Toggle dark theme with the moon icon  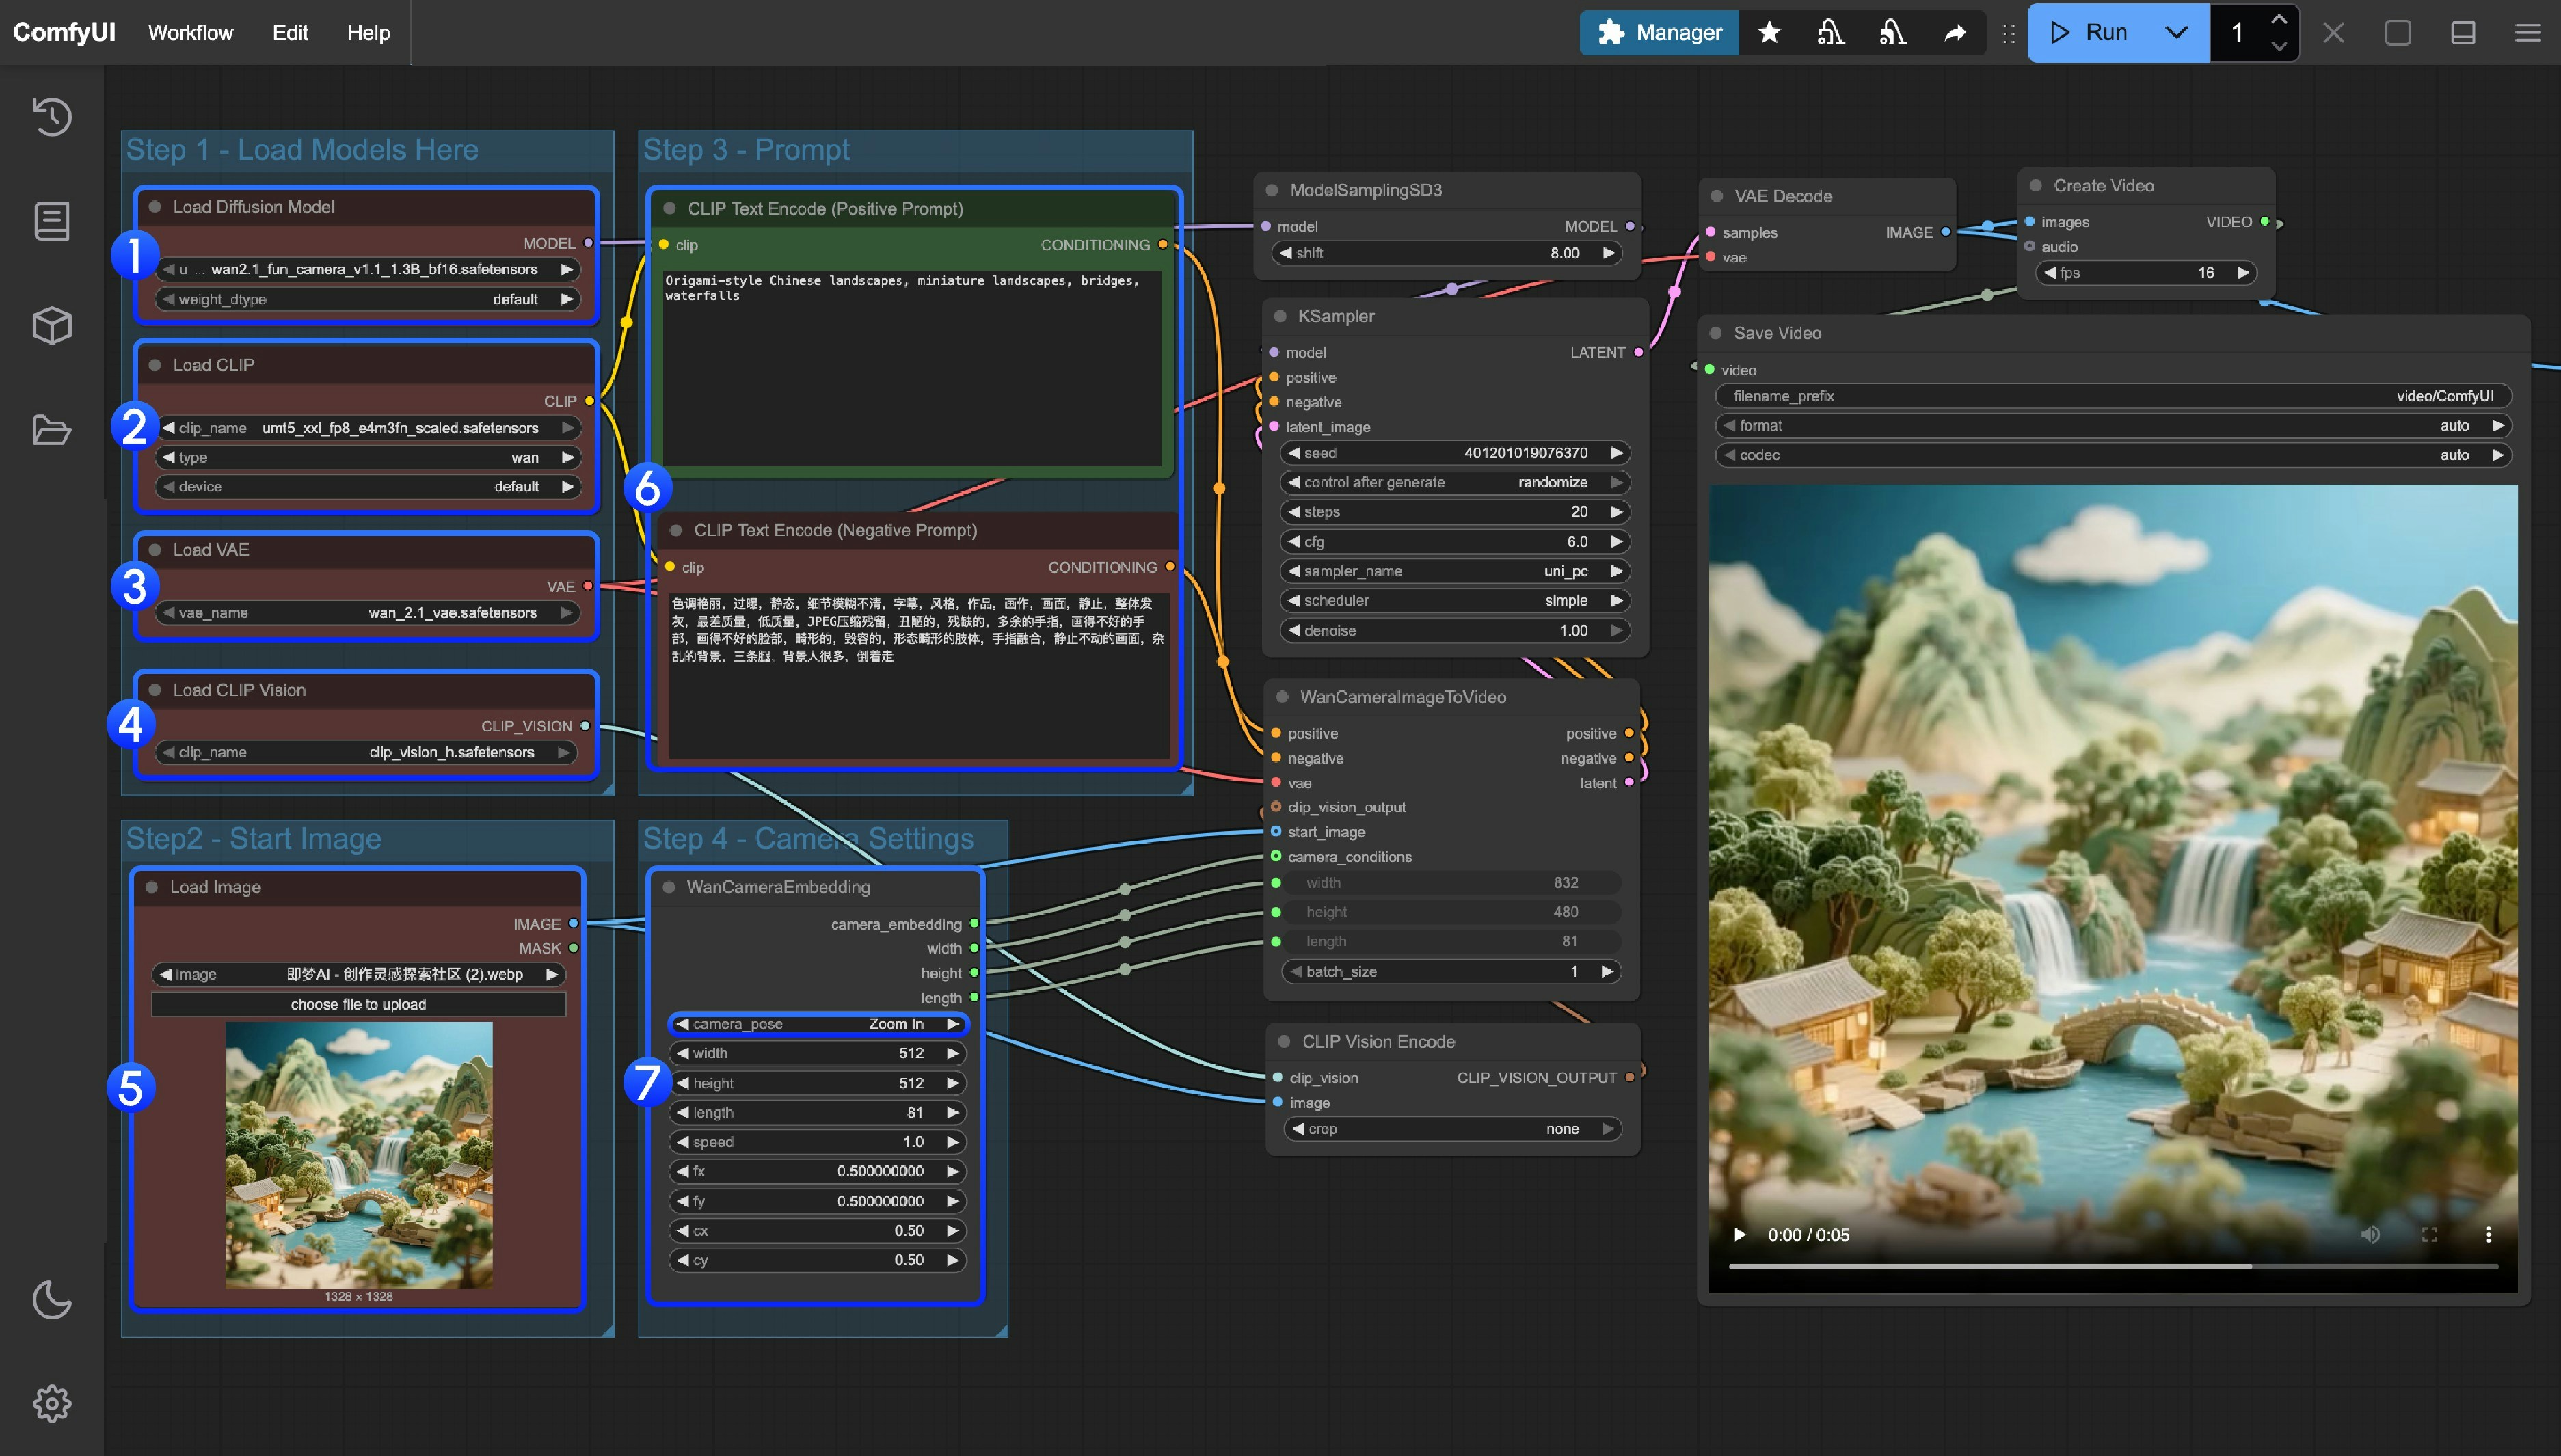click(x=50, y=1301)
